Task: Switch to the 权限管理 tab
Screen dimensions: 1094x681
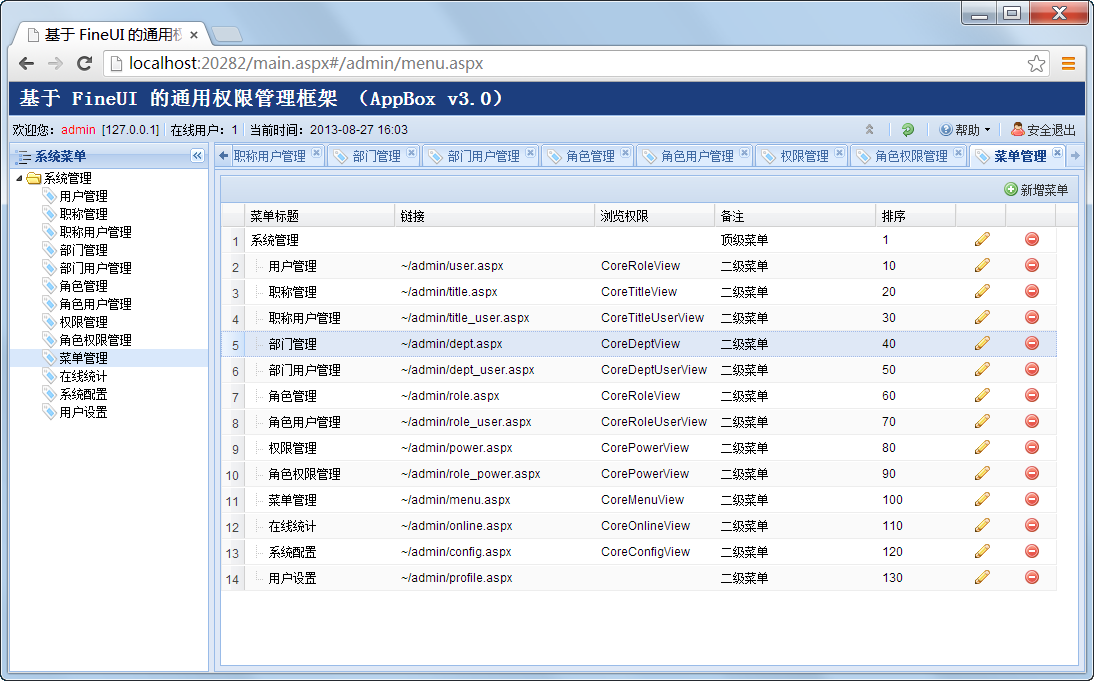Action: [x=804, y=156]
